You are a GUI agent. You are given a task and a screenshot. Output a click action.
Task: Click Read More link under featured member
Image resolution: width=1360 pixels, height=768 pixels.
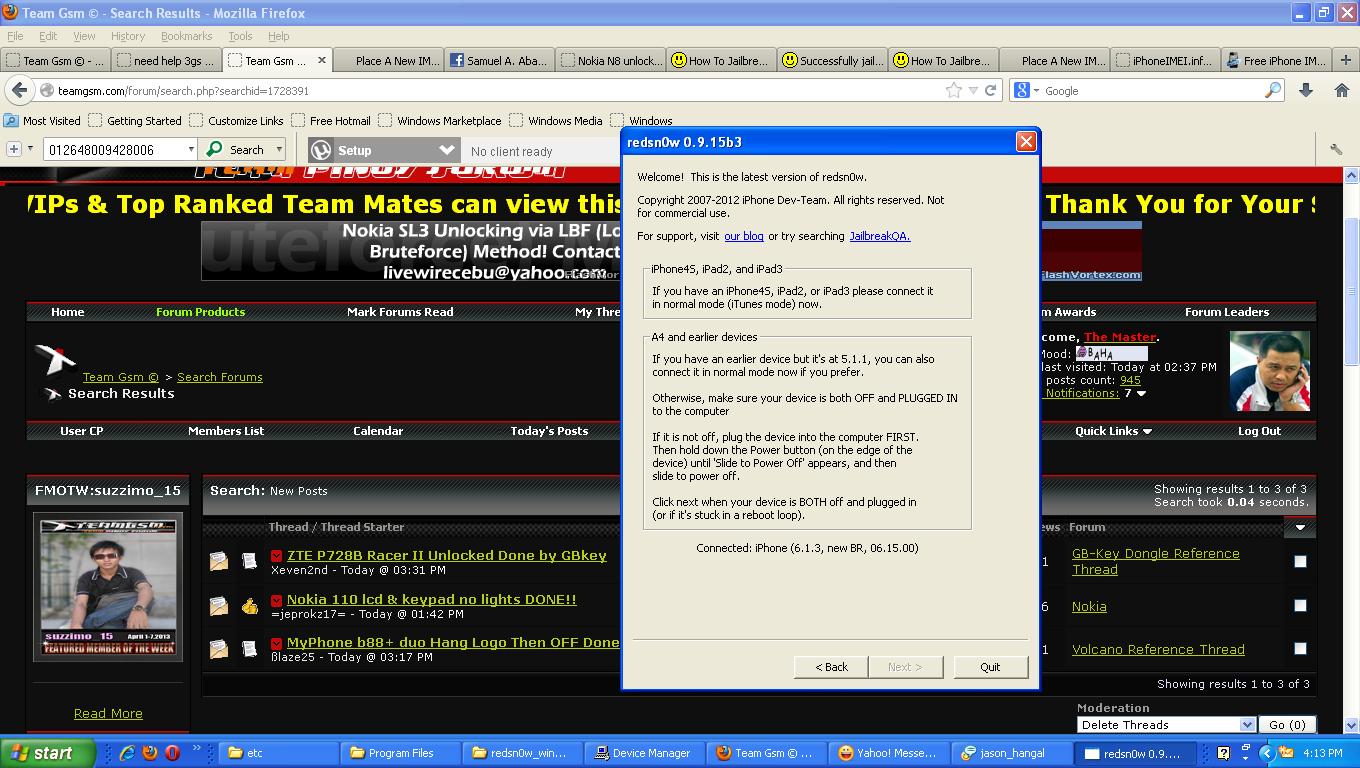pos(108,713)
